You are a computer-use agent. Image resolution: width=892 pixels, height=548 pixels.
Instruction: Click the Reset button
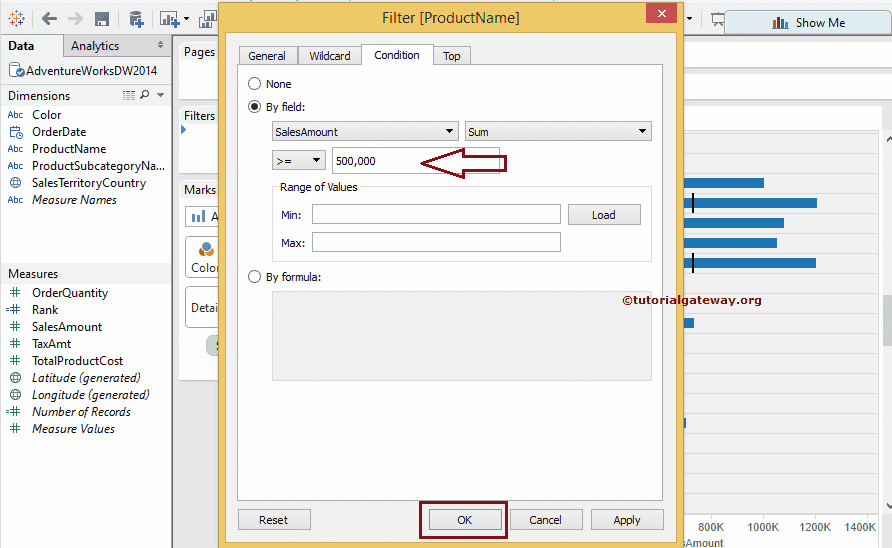[274, 520]
